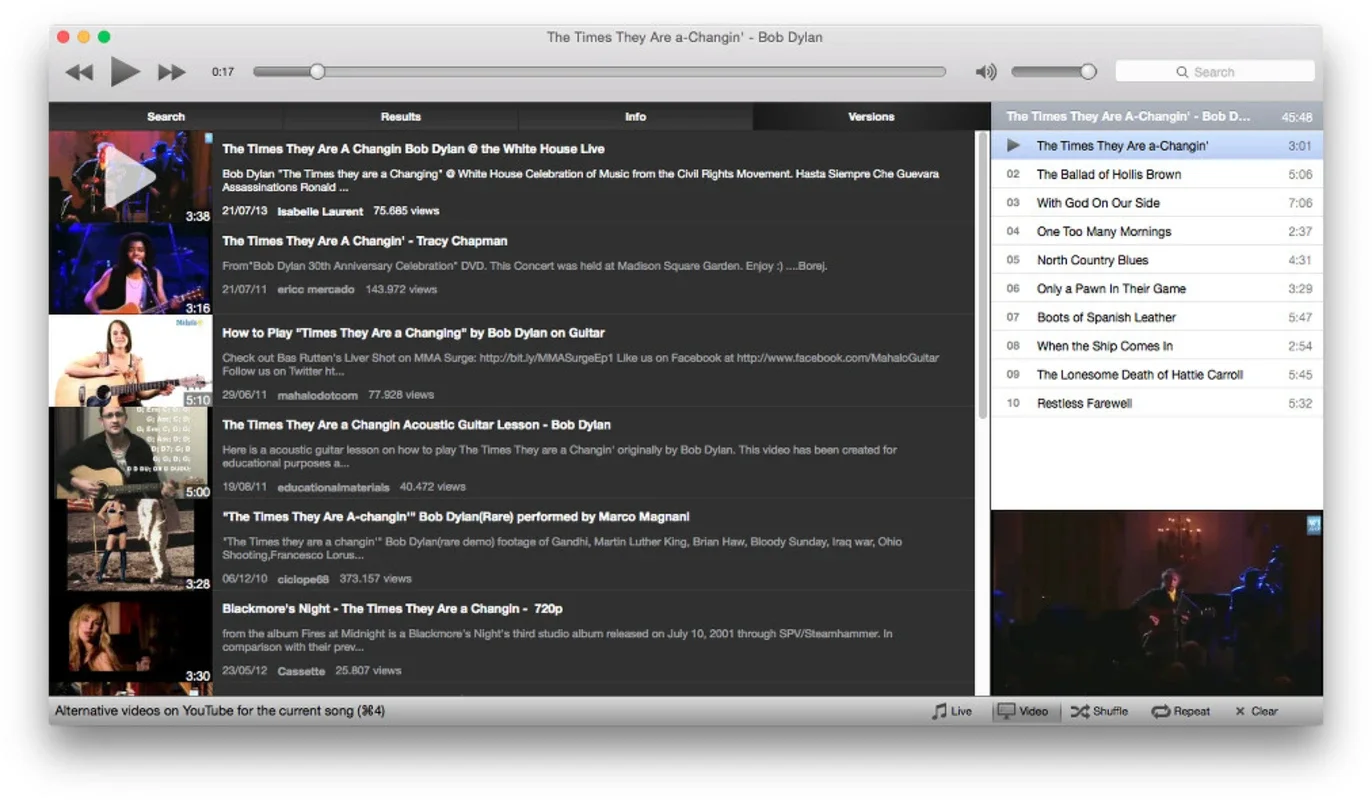The height and width of the screenshot is (800, 1372).
Task: Click uploader name 'mahalodotcom'
Action: coord(317,395)
